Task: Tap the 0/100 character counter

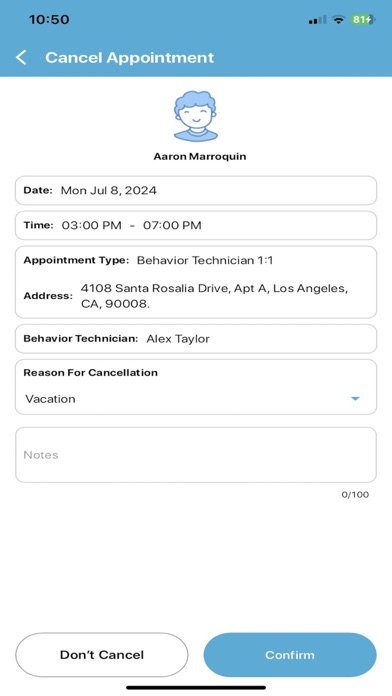Action: pos(355,494)
